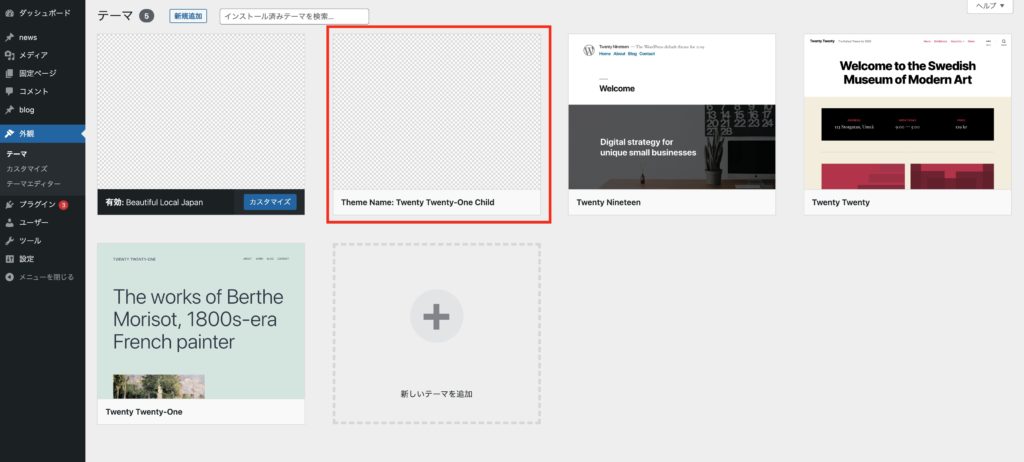The width and height of the screenshot is (1024, 462).
Task: Expand the ヘルプ dropdown tab
Action: 990,5
